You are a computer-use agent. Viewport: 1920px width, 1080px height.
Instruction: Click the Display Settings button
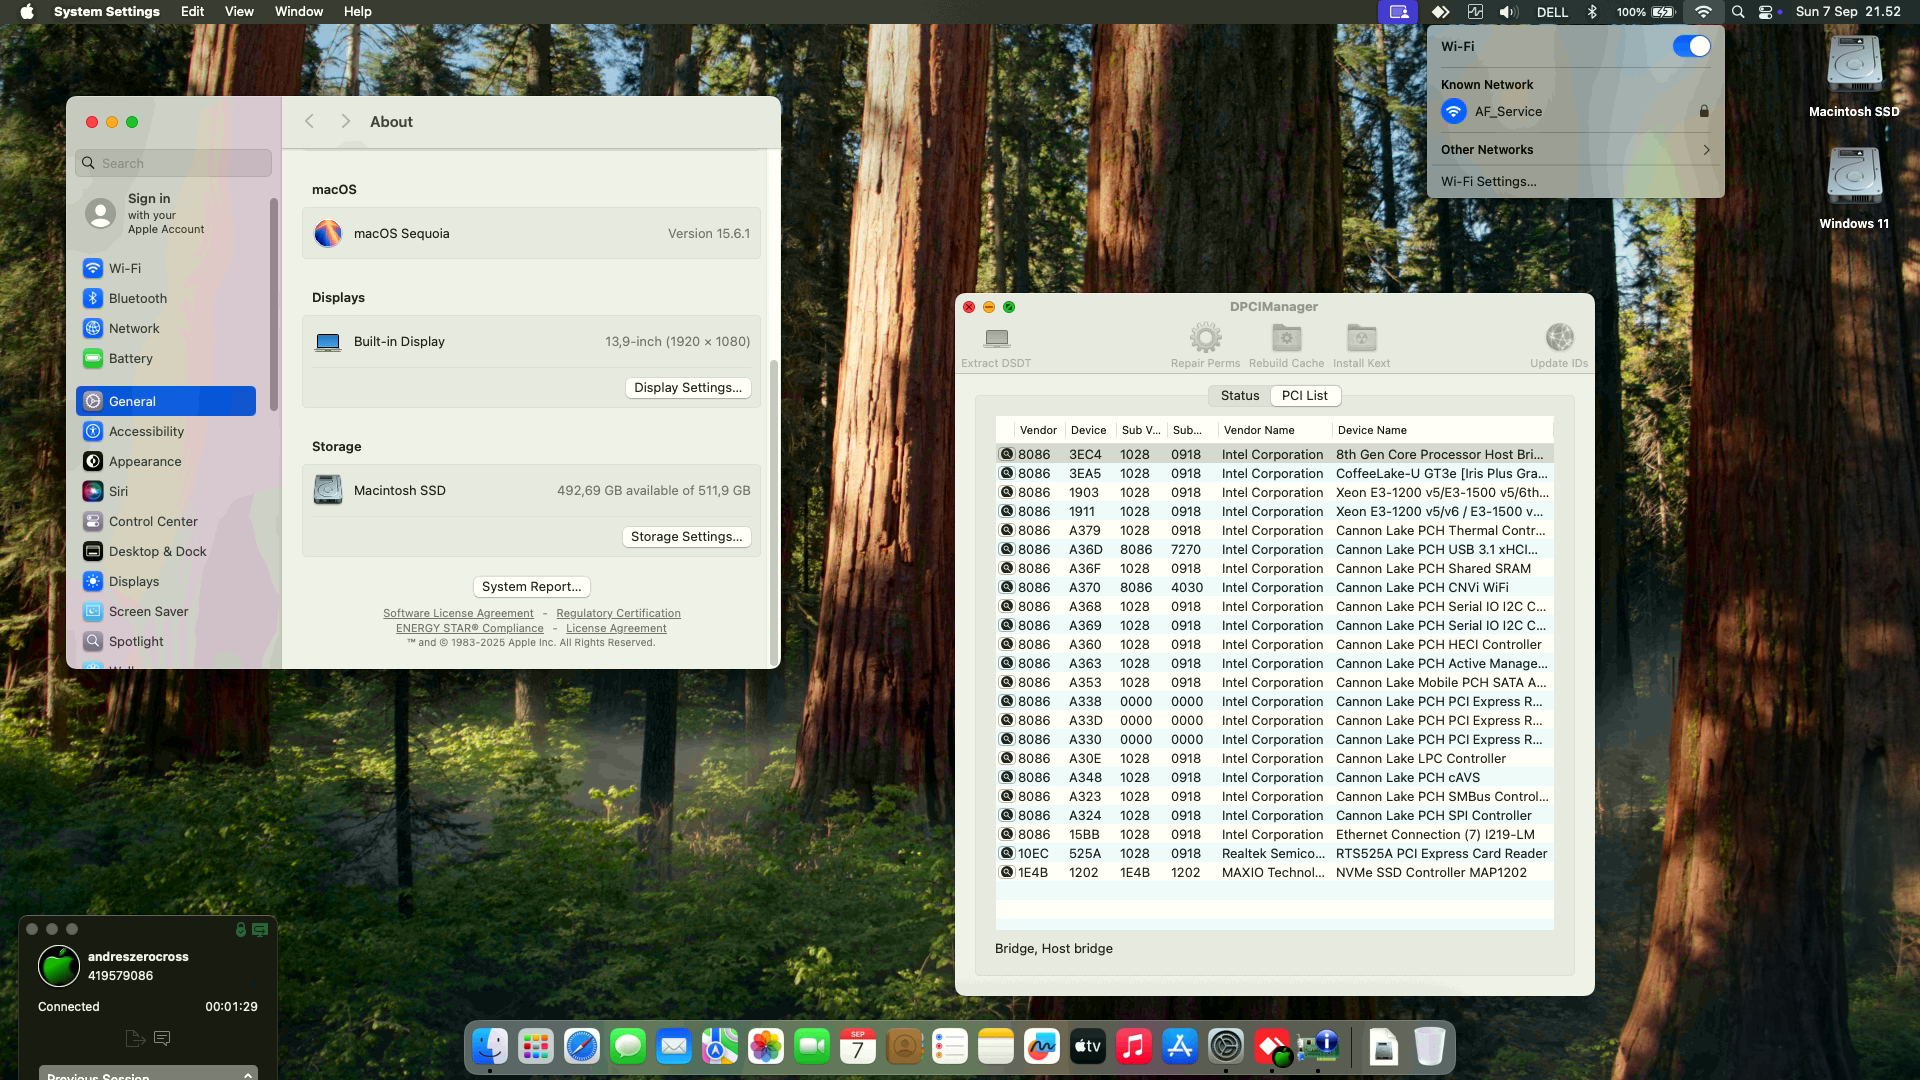[x=688, y=388]
